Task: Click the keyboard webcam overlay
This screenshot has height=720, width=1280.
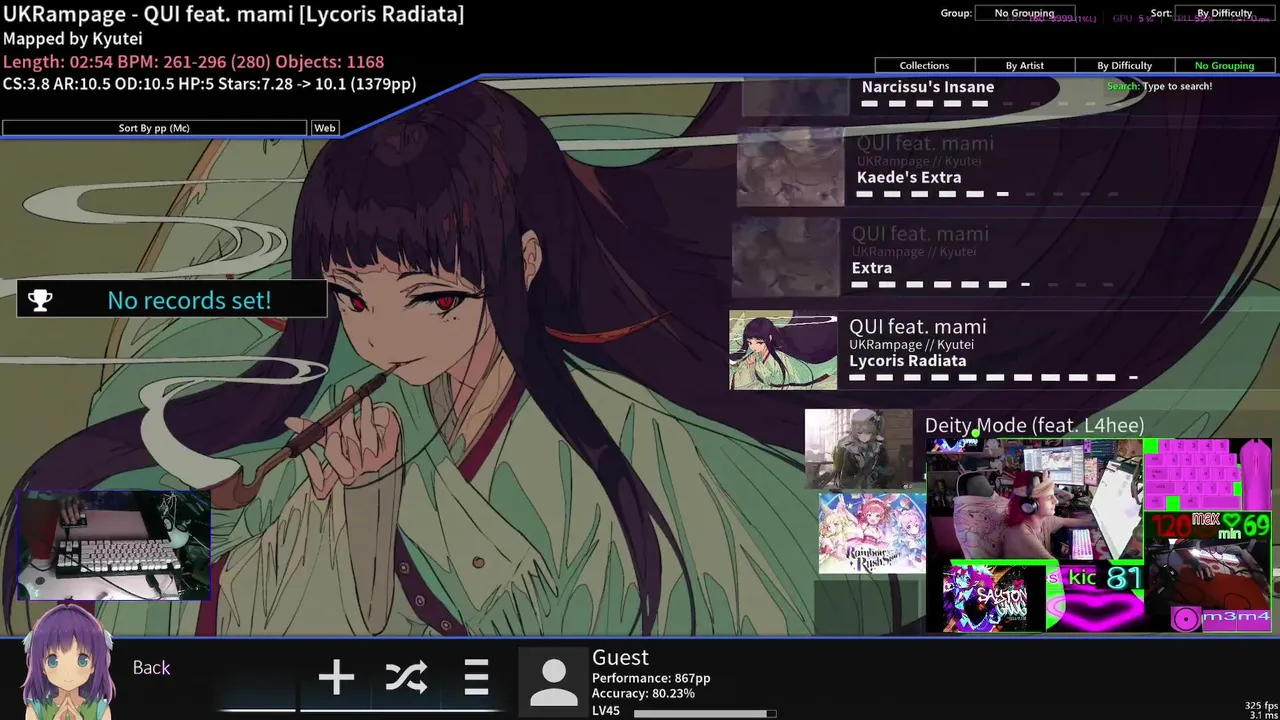Action: (x=114, y=545)
